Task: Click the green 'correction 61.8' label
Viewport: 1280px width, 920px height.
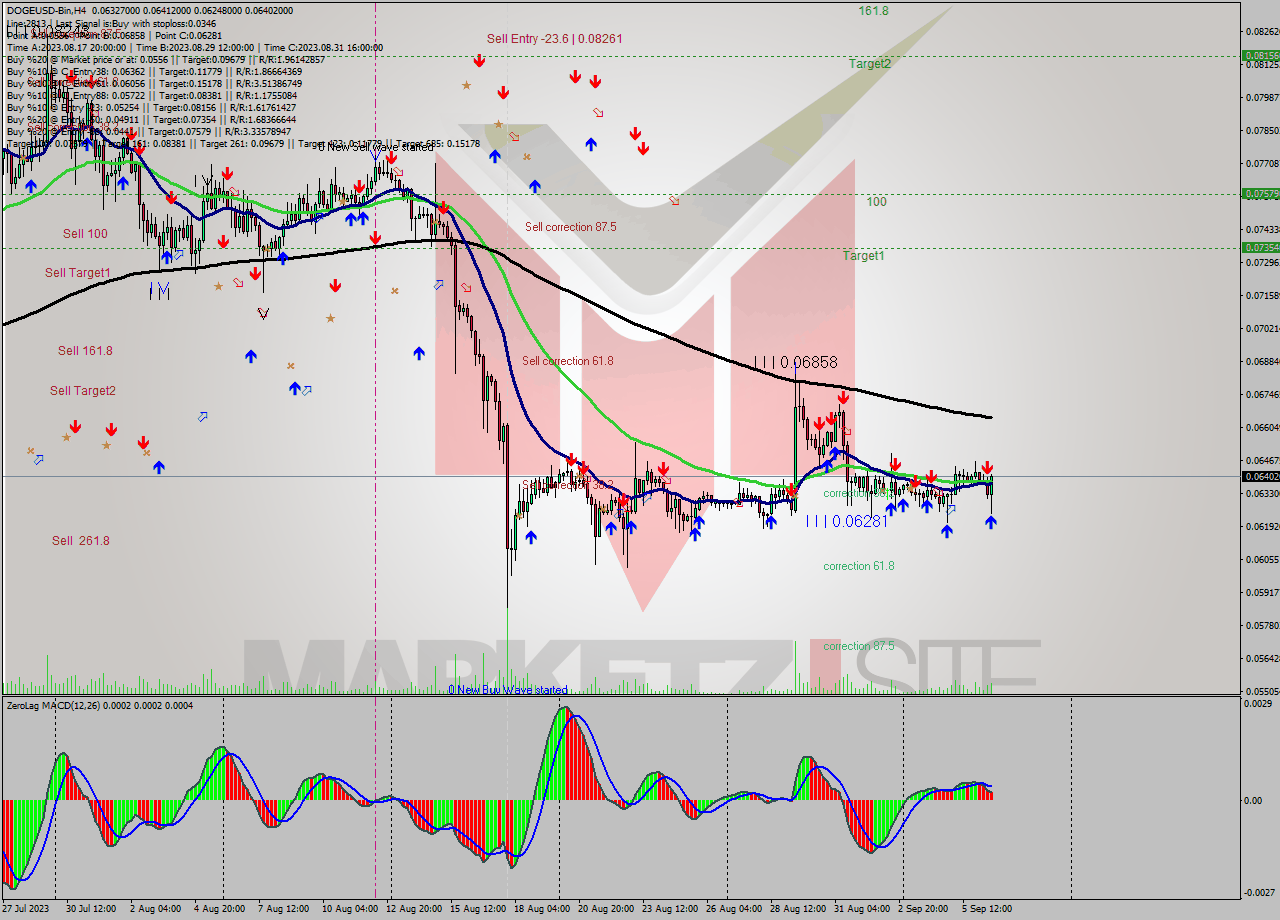Action: 859,566
